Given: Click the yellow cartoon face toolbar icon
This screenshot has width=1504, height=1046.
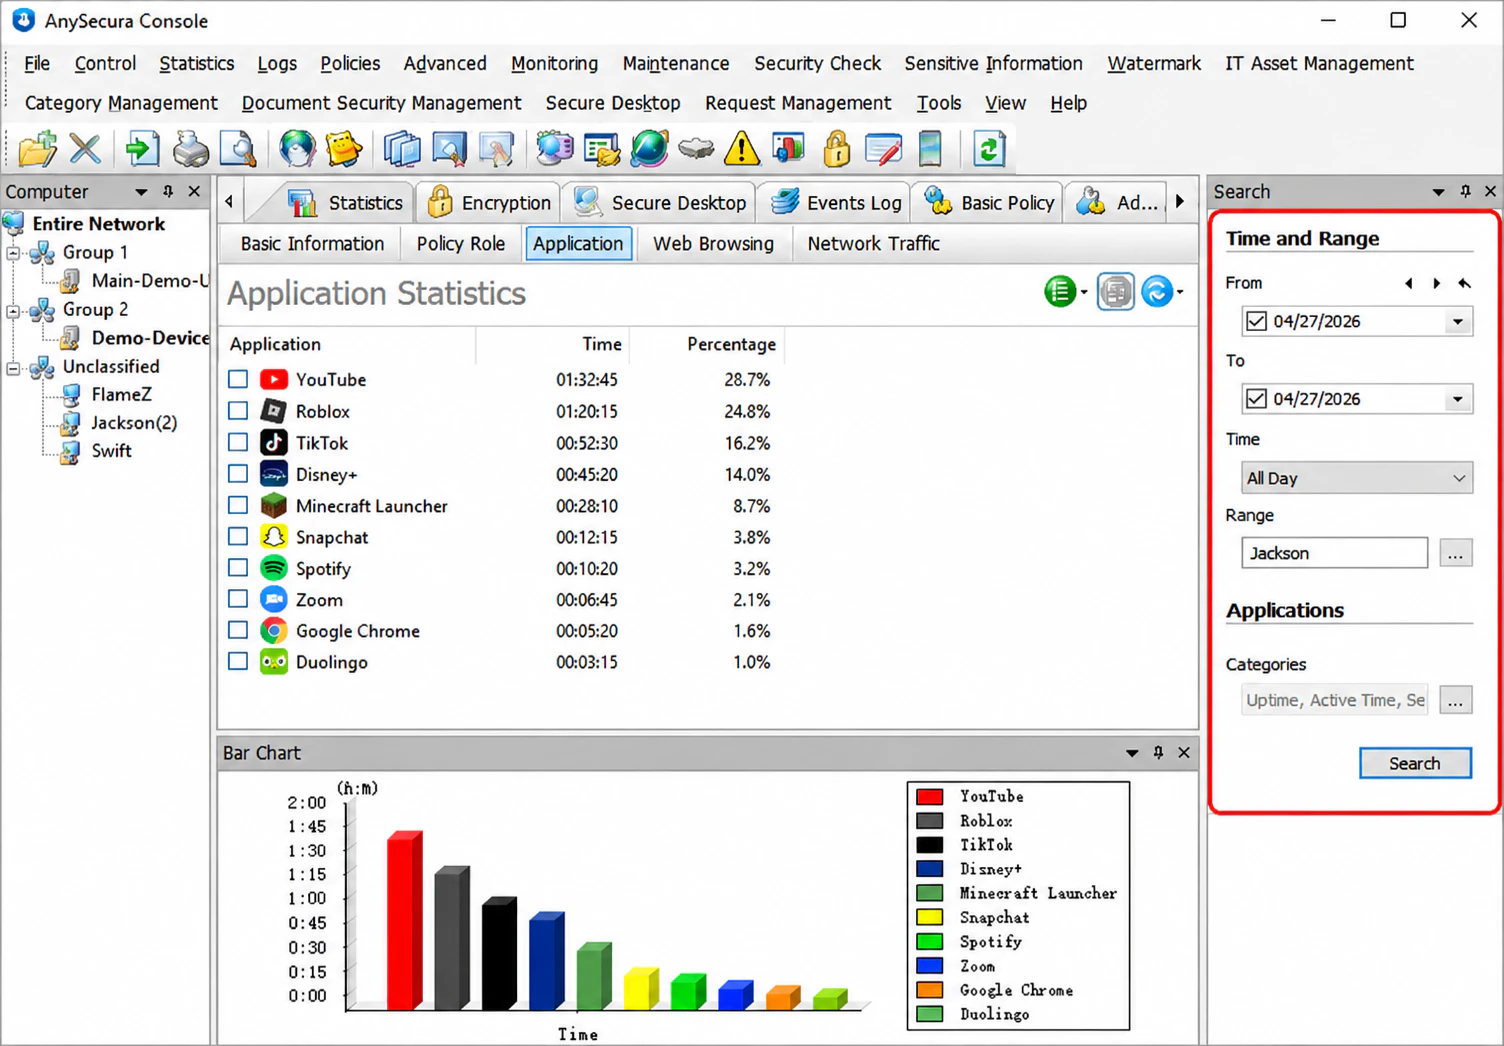Looking at the screenshot, I should [343, 149].
